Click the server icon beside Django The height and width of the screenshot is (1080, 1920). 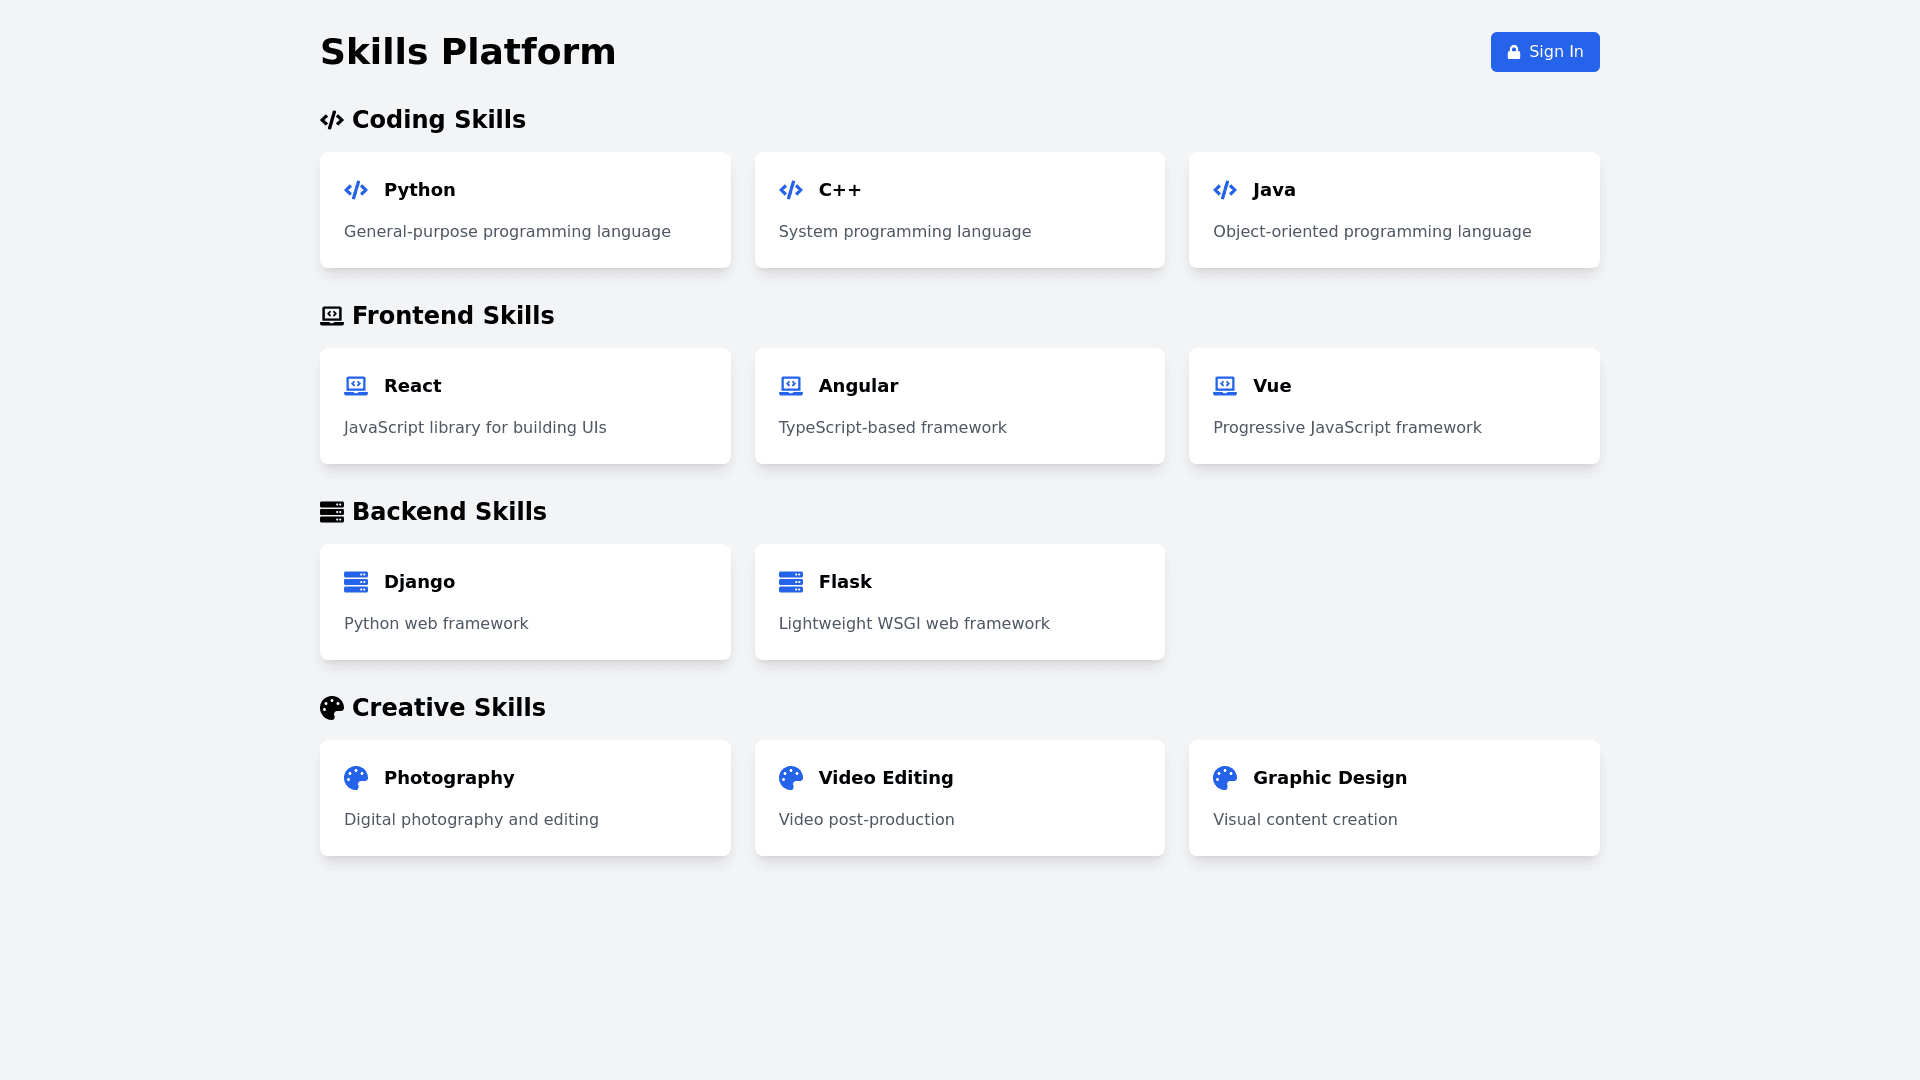tap(356, 582)
